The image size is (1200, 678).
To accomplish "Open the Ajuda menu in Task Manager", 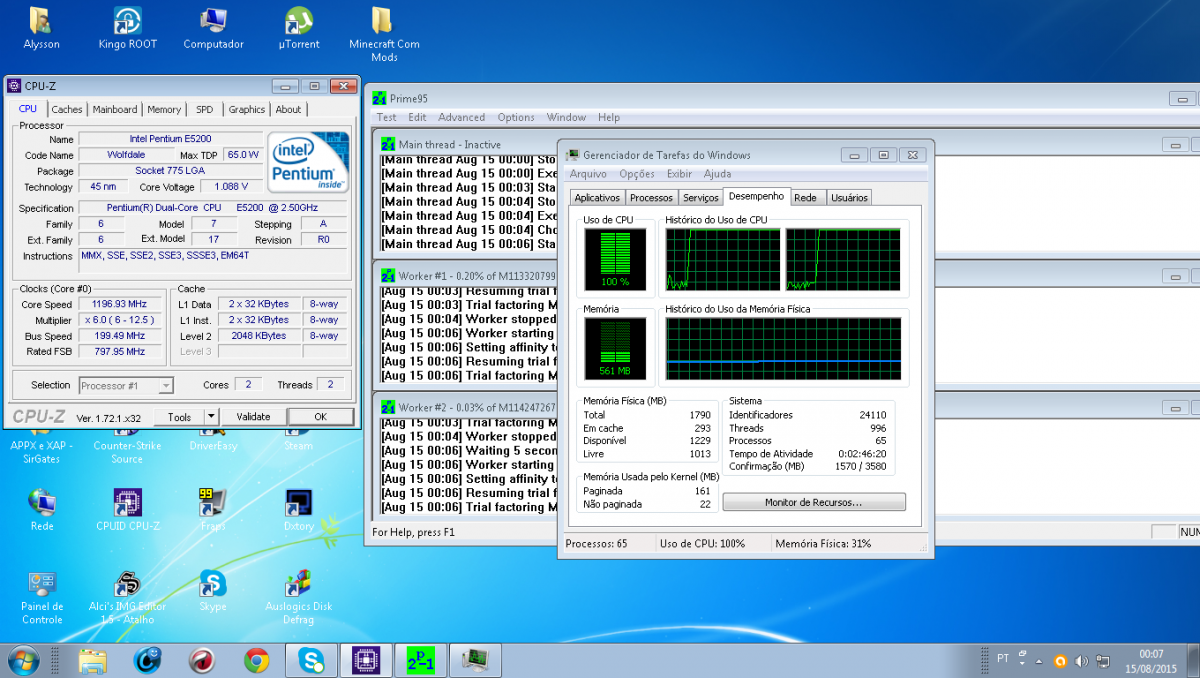I will (717, 174).
